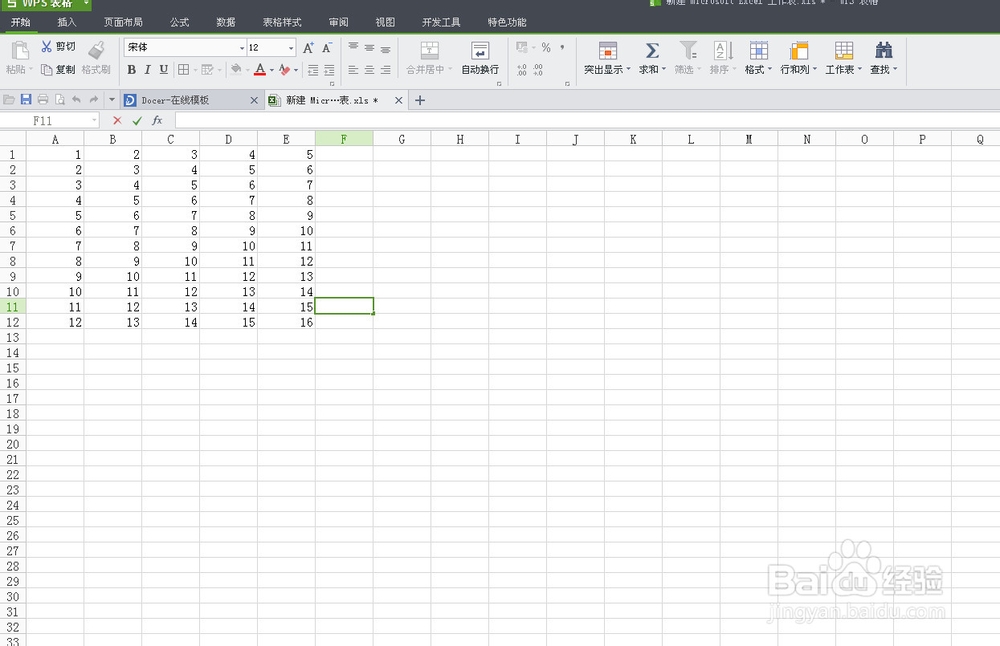Apply percent number style
The height and width of the screenshot is (646, 1000).
click(x=546, y=47)
